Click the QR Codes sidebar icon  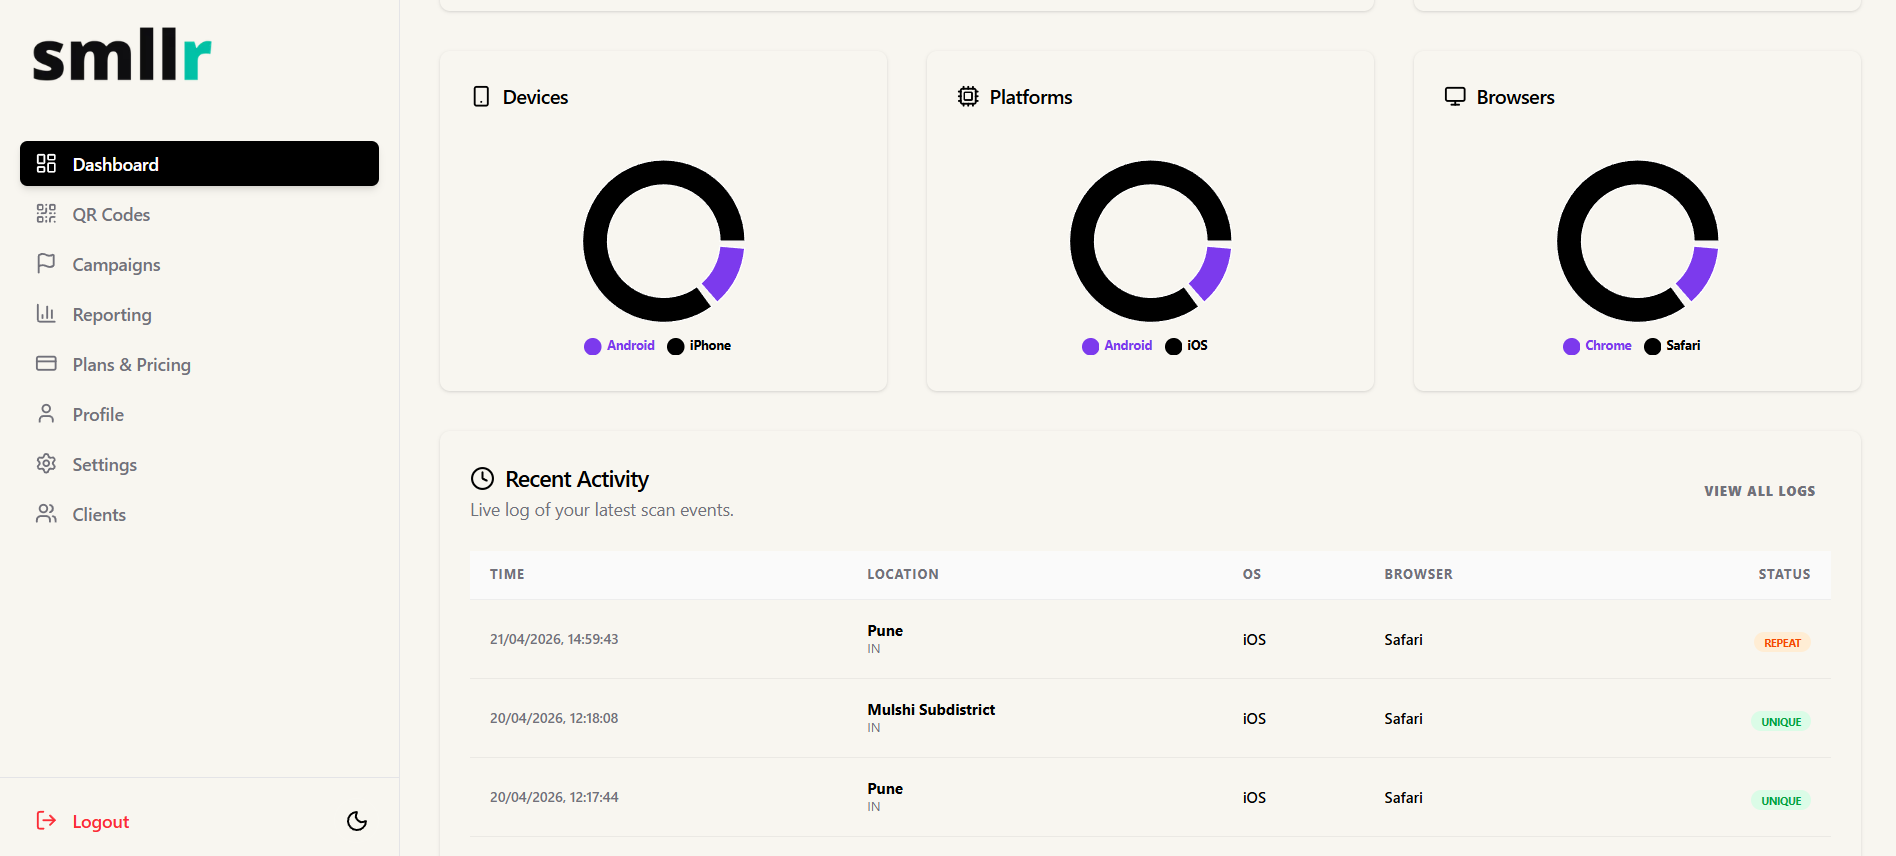point(46,213)
